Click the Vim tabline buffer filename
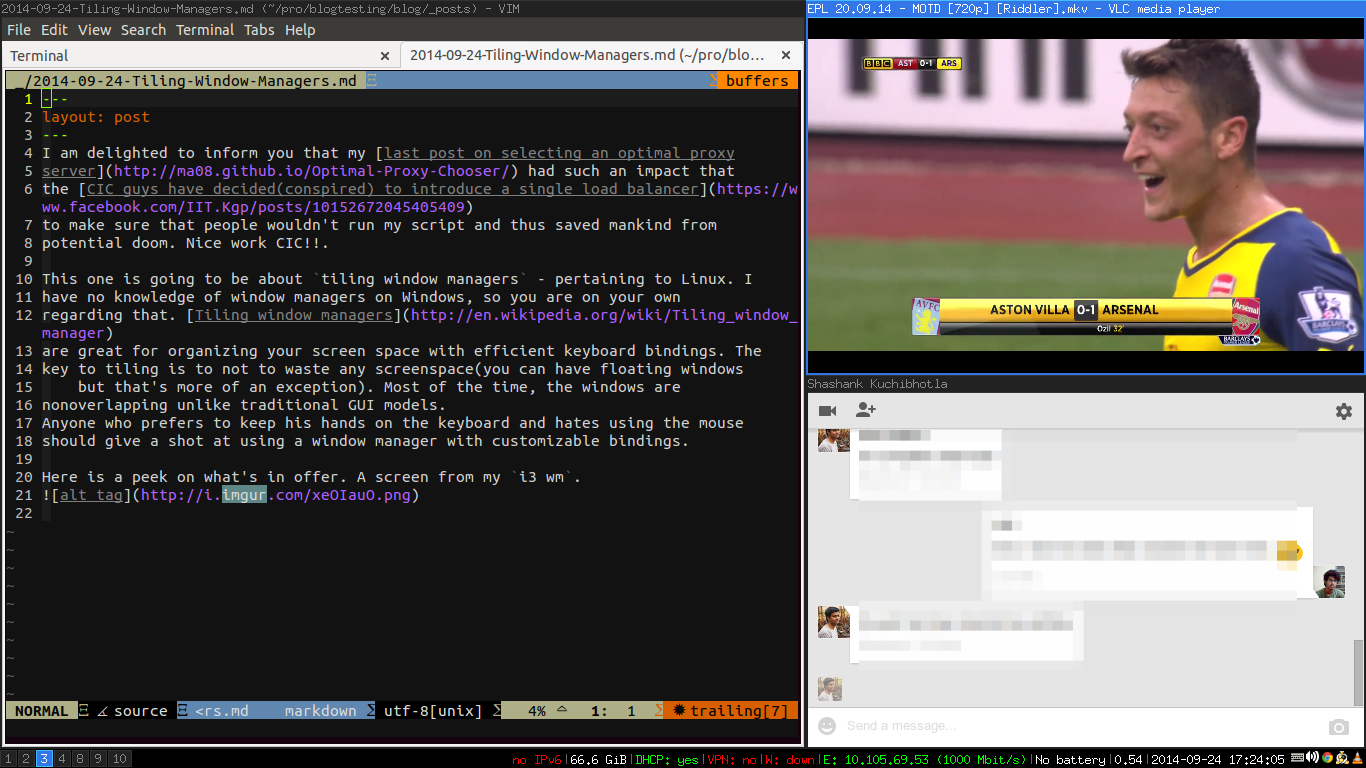Viewport: 1366px width, 768px height. pyautogui.click(x=190, y=81)
